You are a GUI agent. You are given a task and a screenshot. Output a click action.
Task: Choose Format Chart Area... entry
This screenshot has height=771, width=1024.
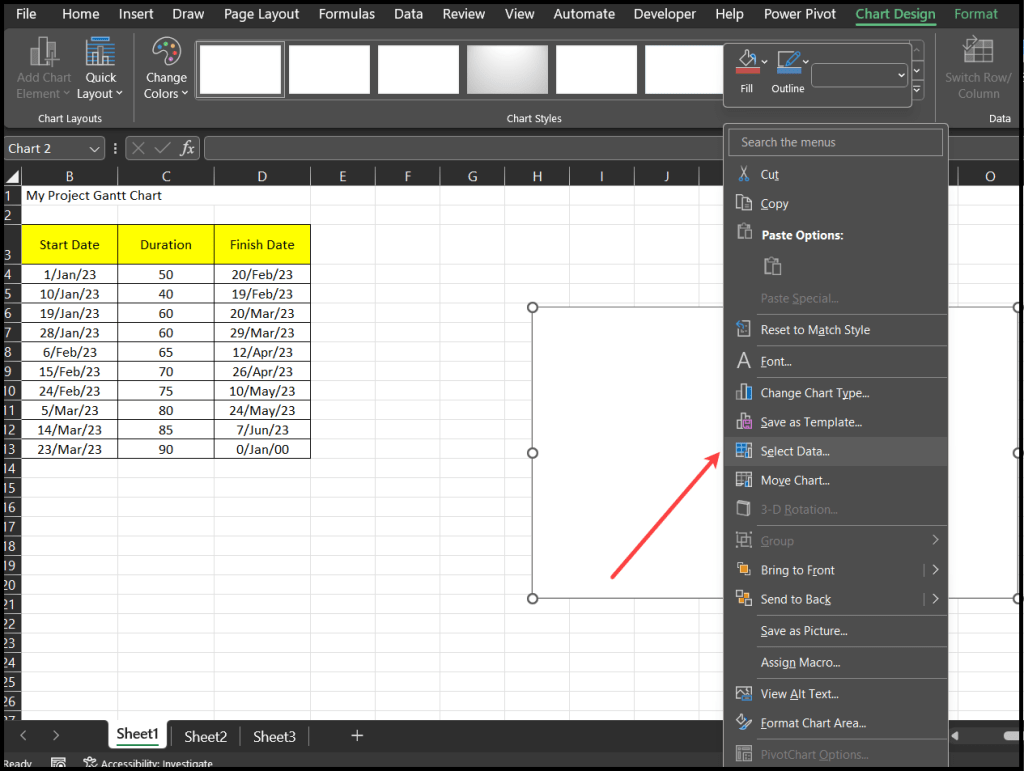point(836,723)
